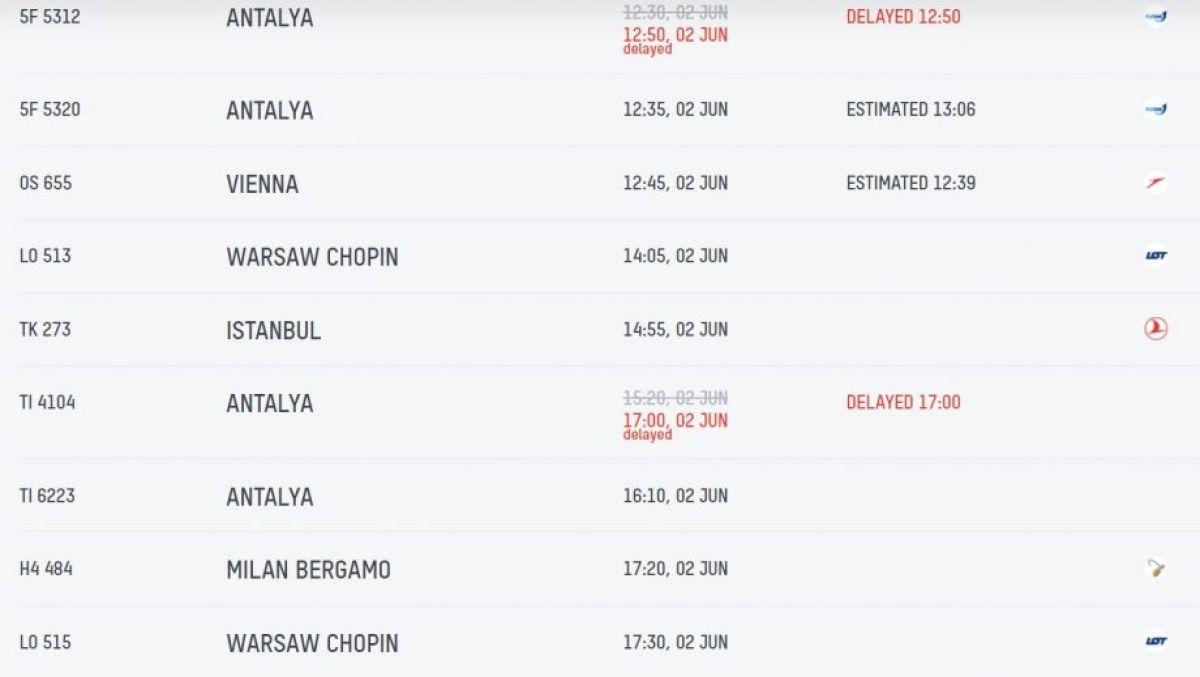1200x677 pixels.
Task: Click the Turkish Airlines logo on the Istanbul row
Action: 1156,329
